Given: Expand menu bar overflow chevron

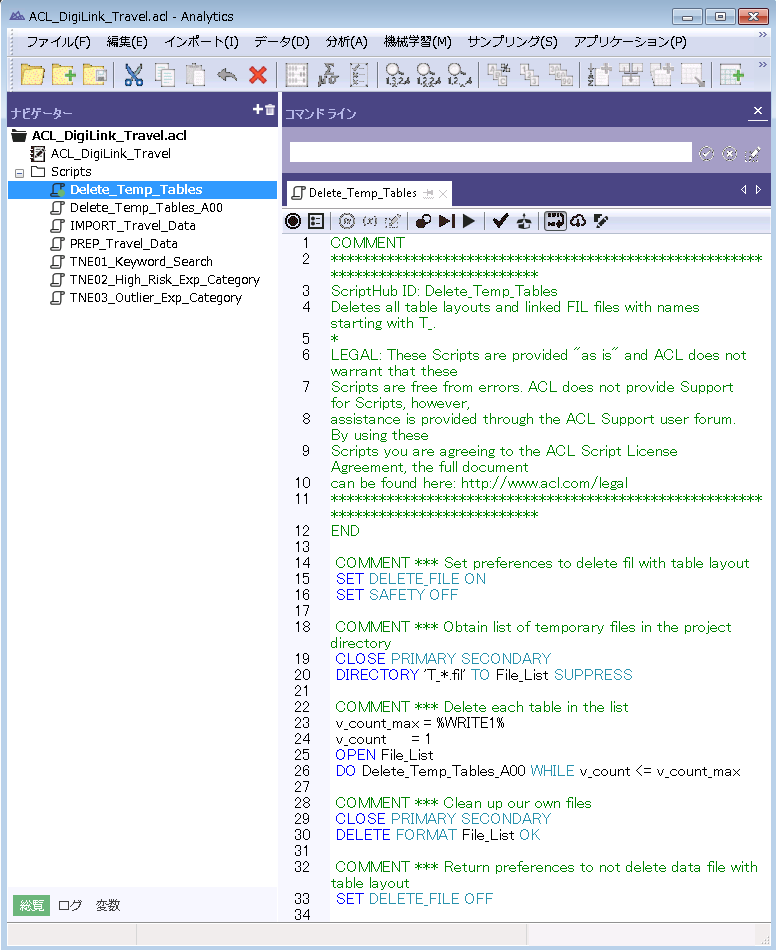Looking at the screenshot, I should (762, 34).
